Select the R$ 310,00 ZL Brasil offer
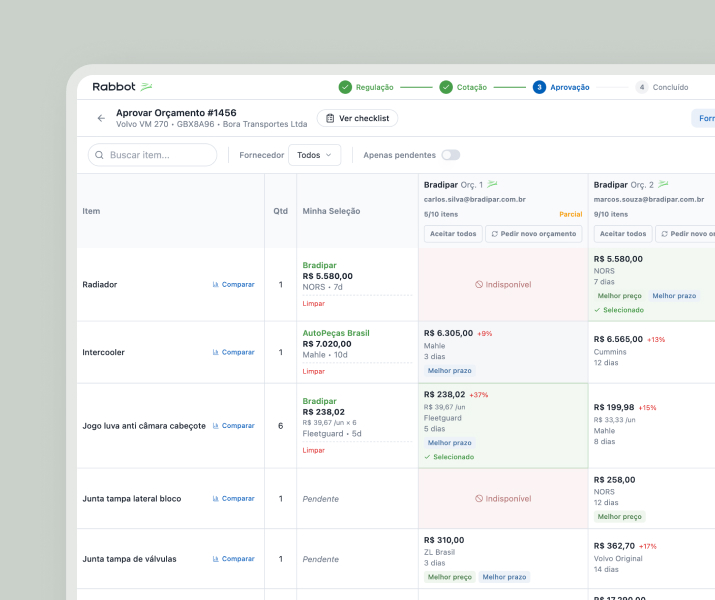 point(503,559)
